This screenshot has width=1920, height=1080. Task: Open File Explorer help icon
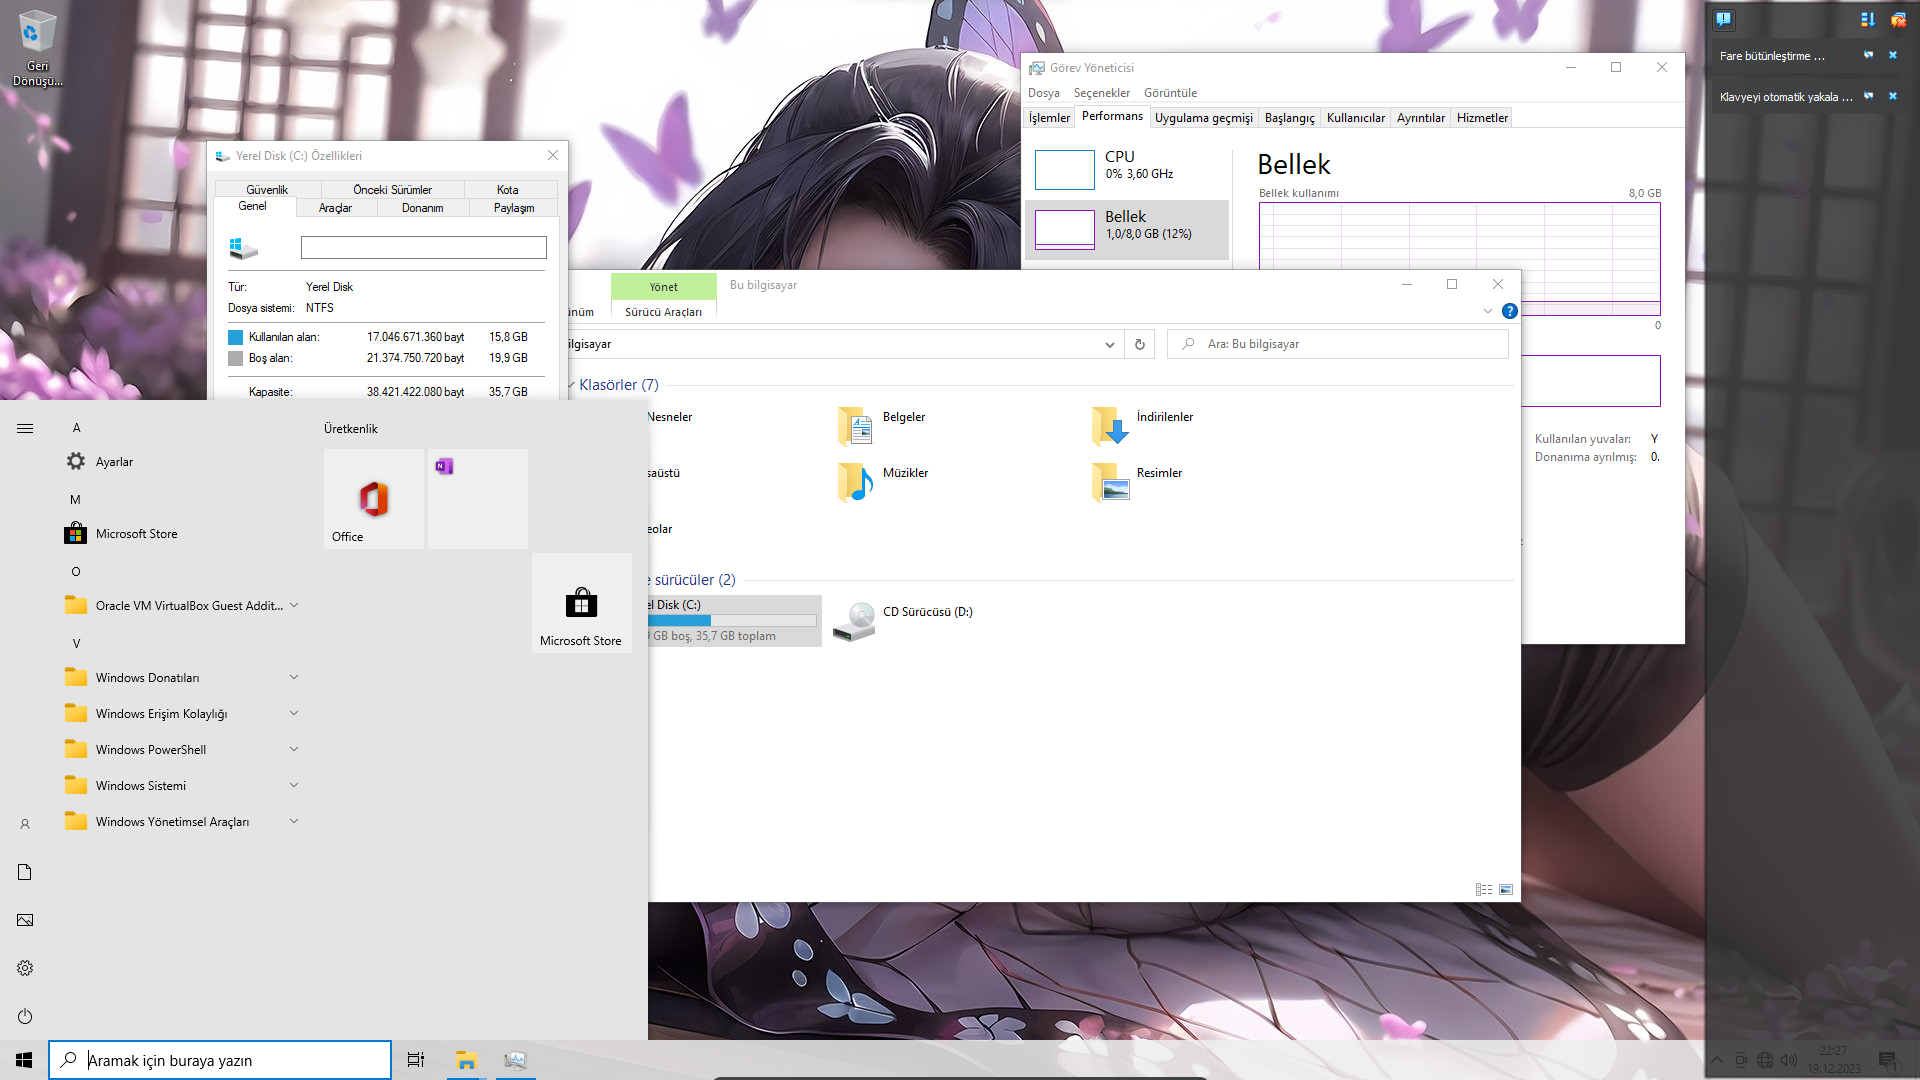point(1510,311)
